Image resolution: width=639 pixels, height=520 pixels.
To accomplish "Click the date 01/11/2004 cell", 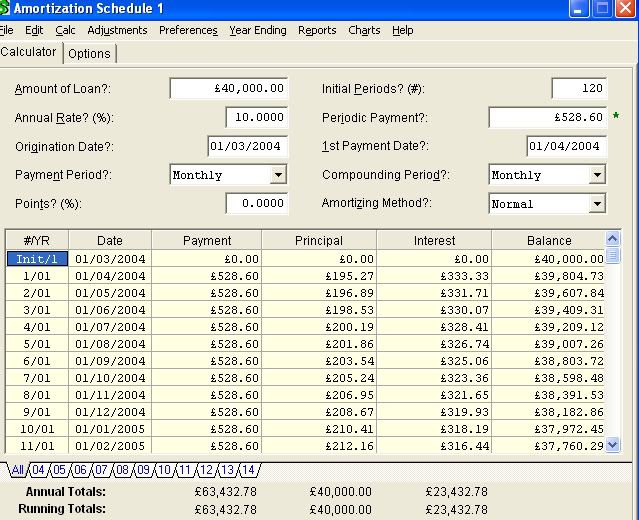I will point(110,395).
